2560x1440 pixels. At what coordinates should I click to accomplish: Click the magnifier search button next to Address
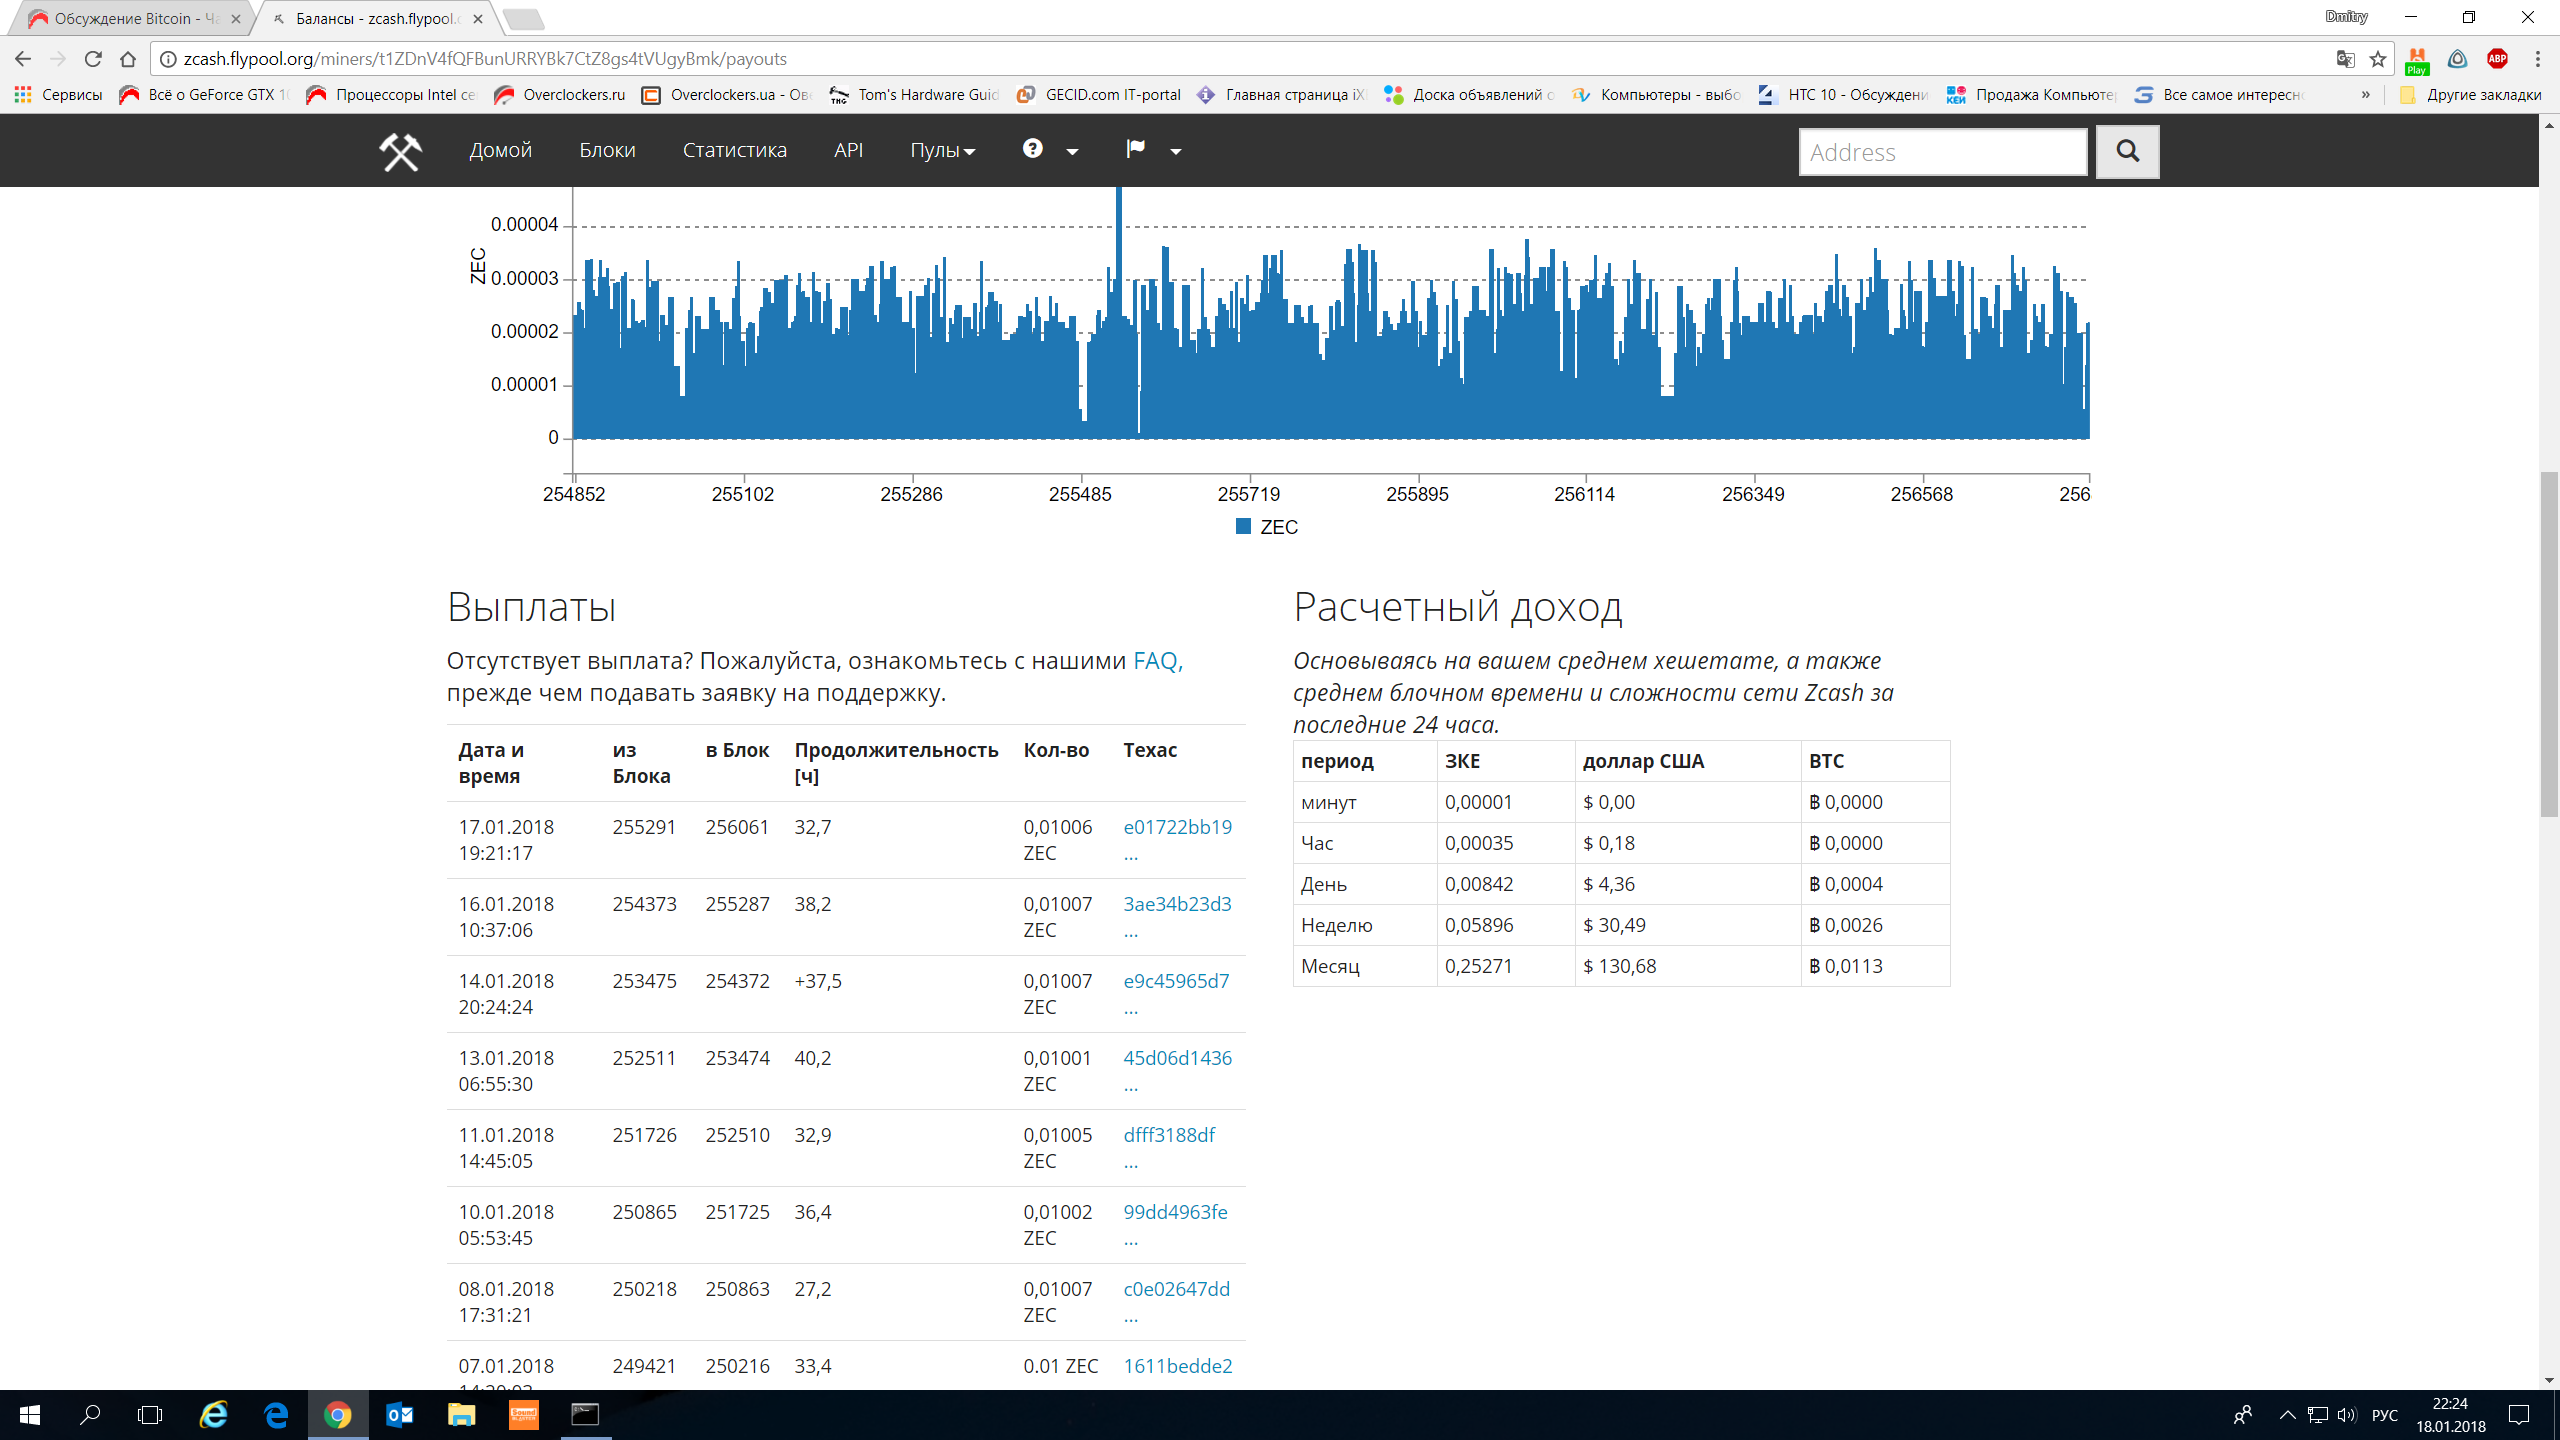(x=2127, y=151)
